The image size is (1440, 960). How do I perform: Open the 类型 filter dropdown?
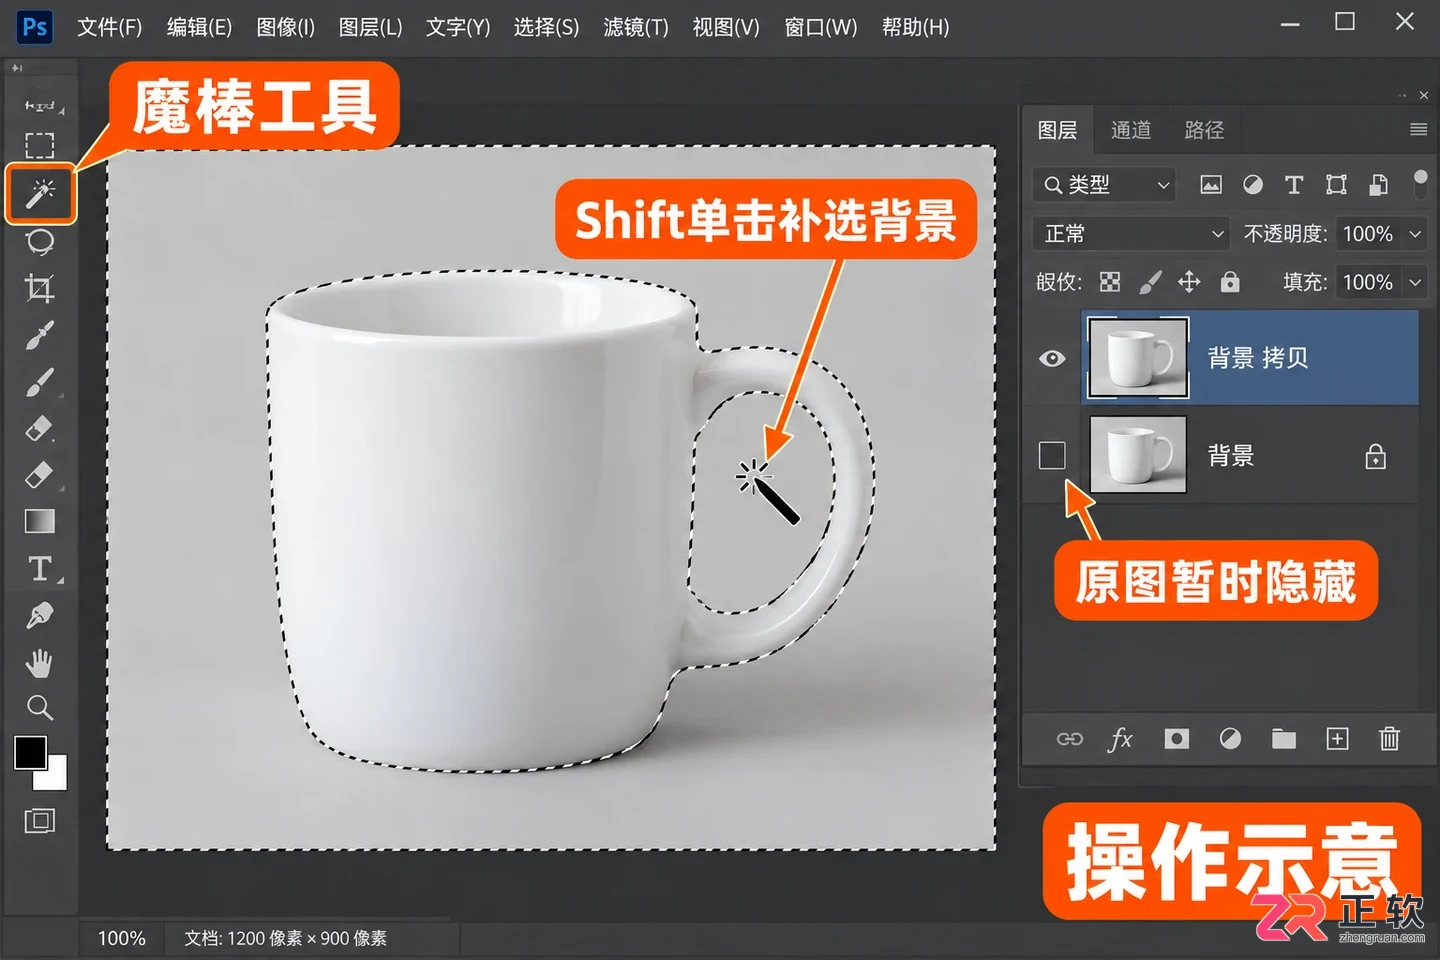pos(1104,185)
